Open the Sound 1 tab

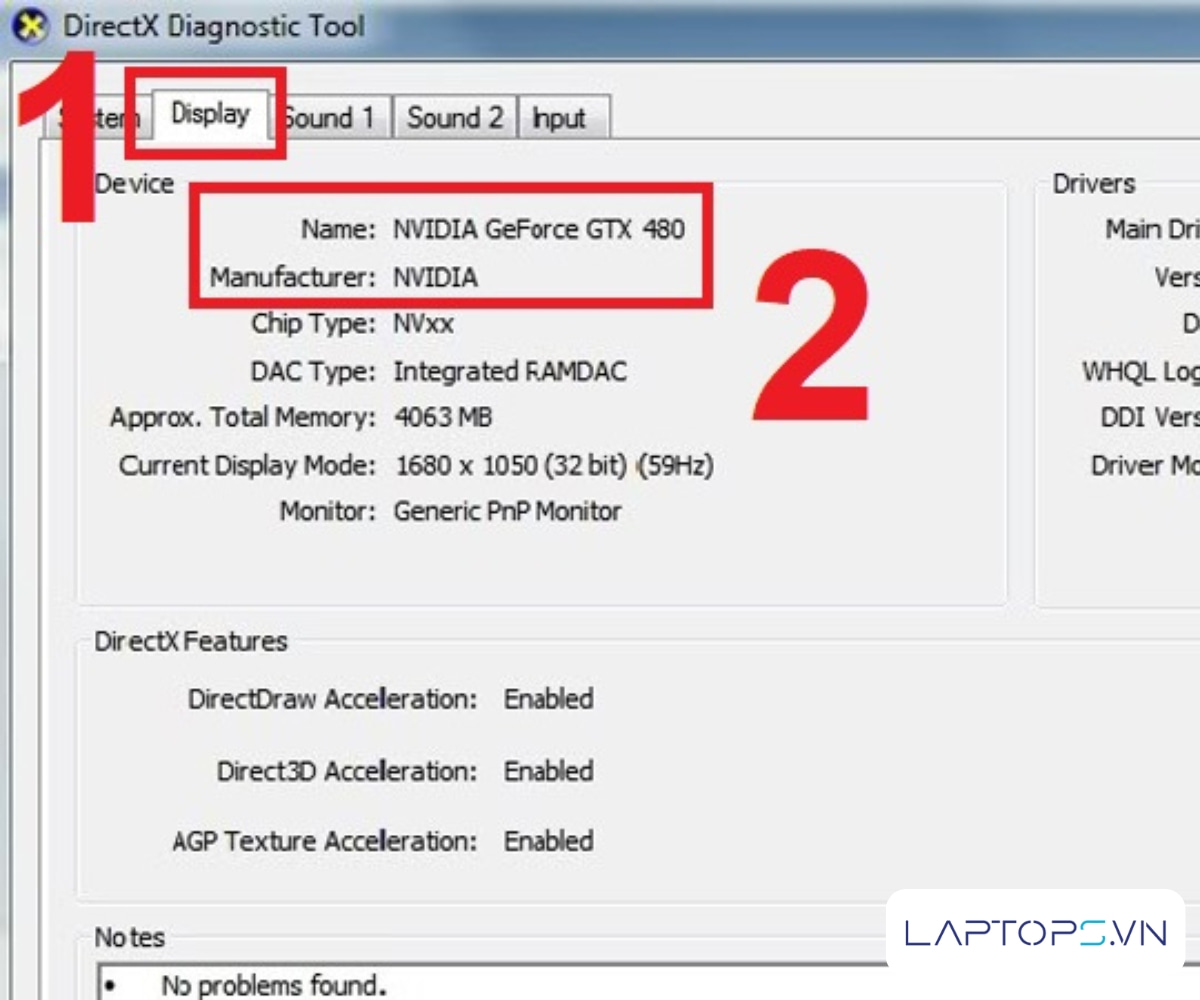click(331, 118)
